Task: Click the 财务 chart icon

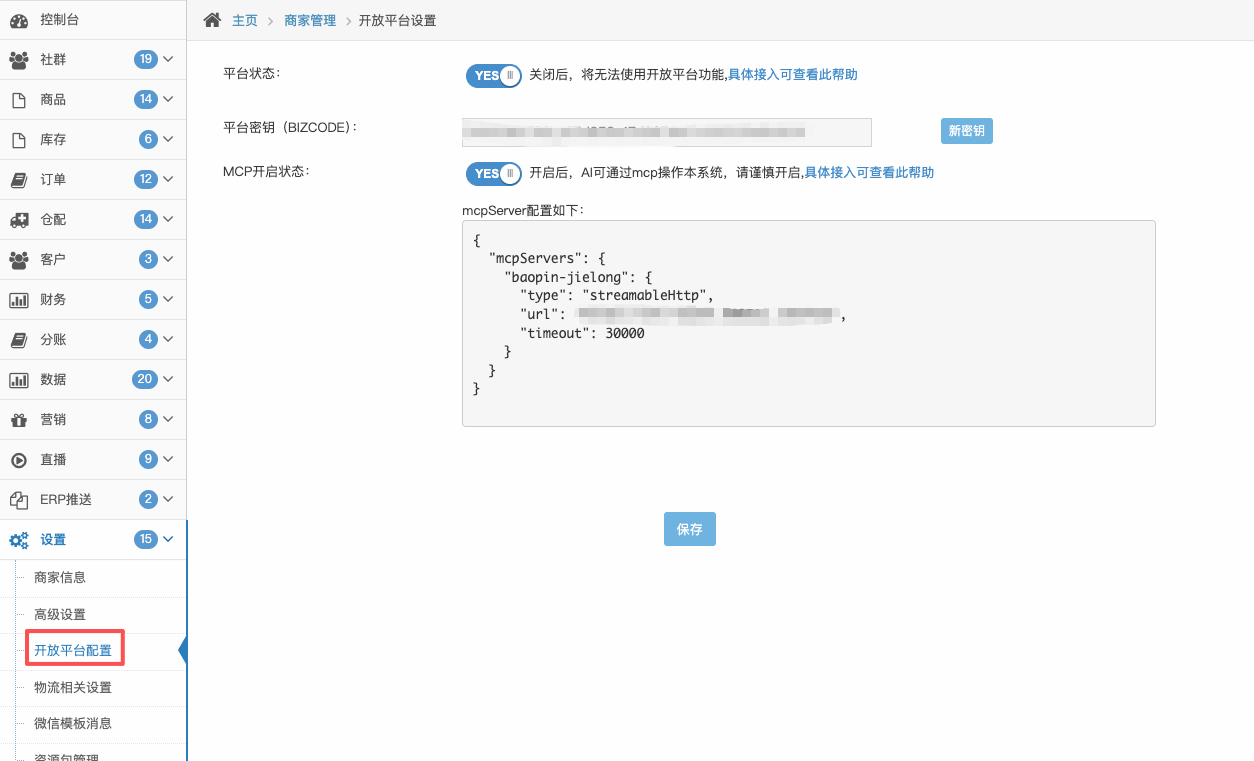Action: (19, 300)
